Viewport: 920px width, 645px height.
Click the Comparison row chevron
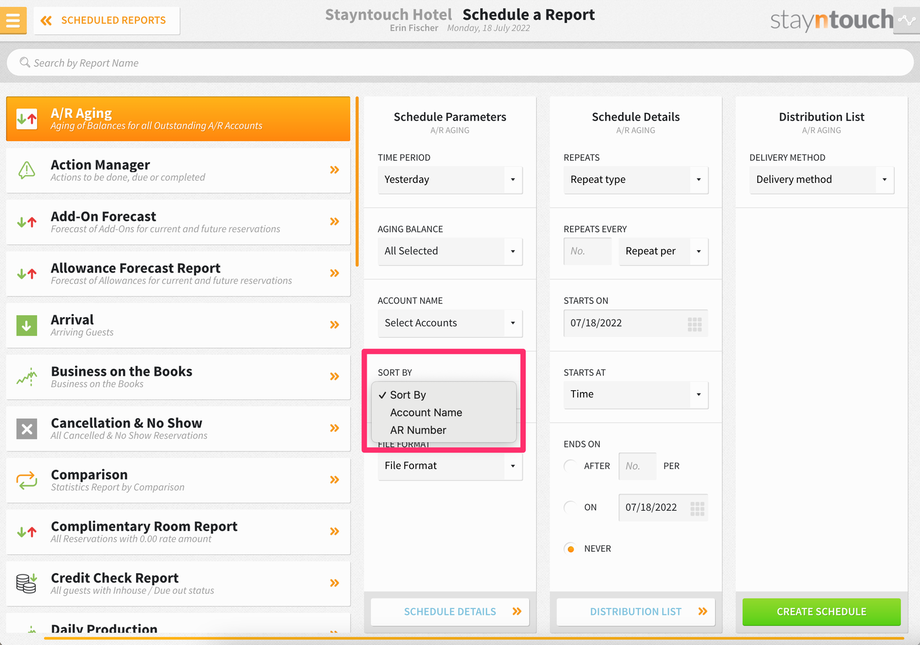[x=334, y=480]
